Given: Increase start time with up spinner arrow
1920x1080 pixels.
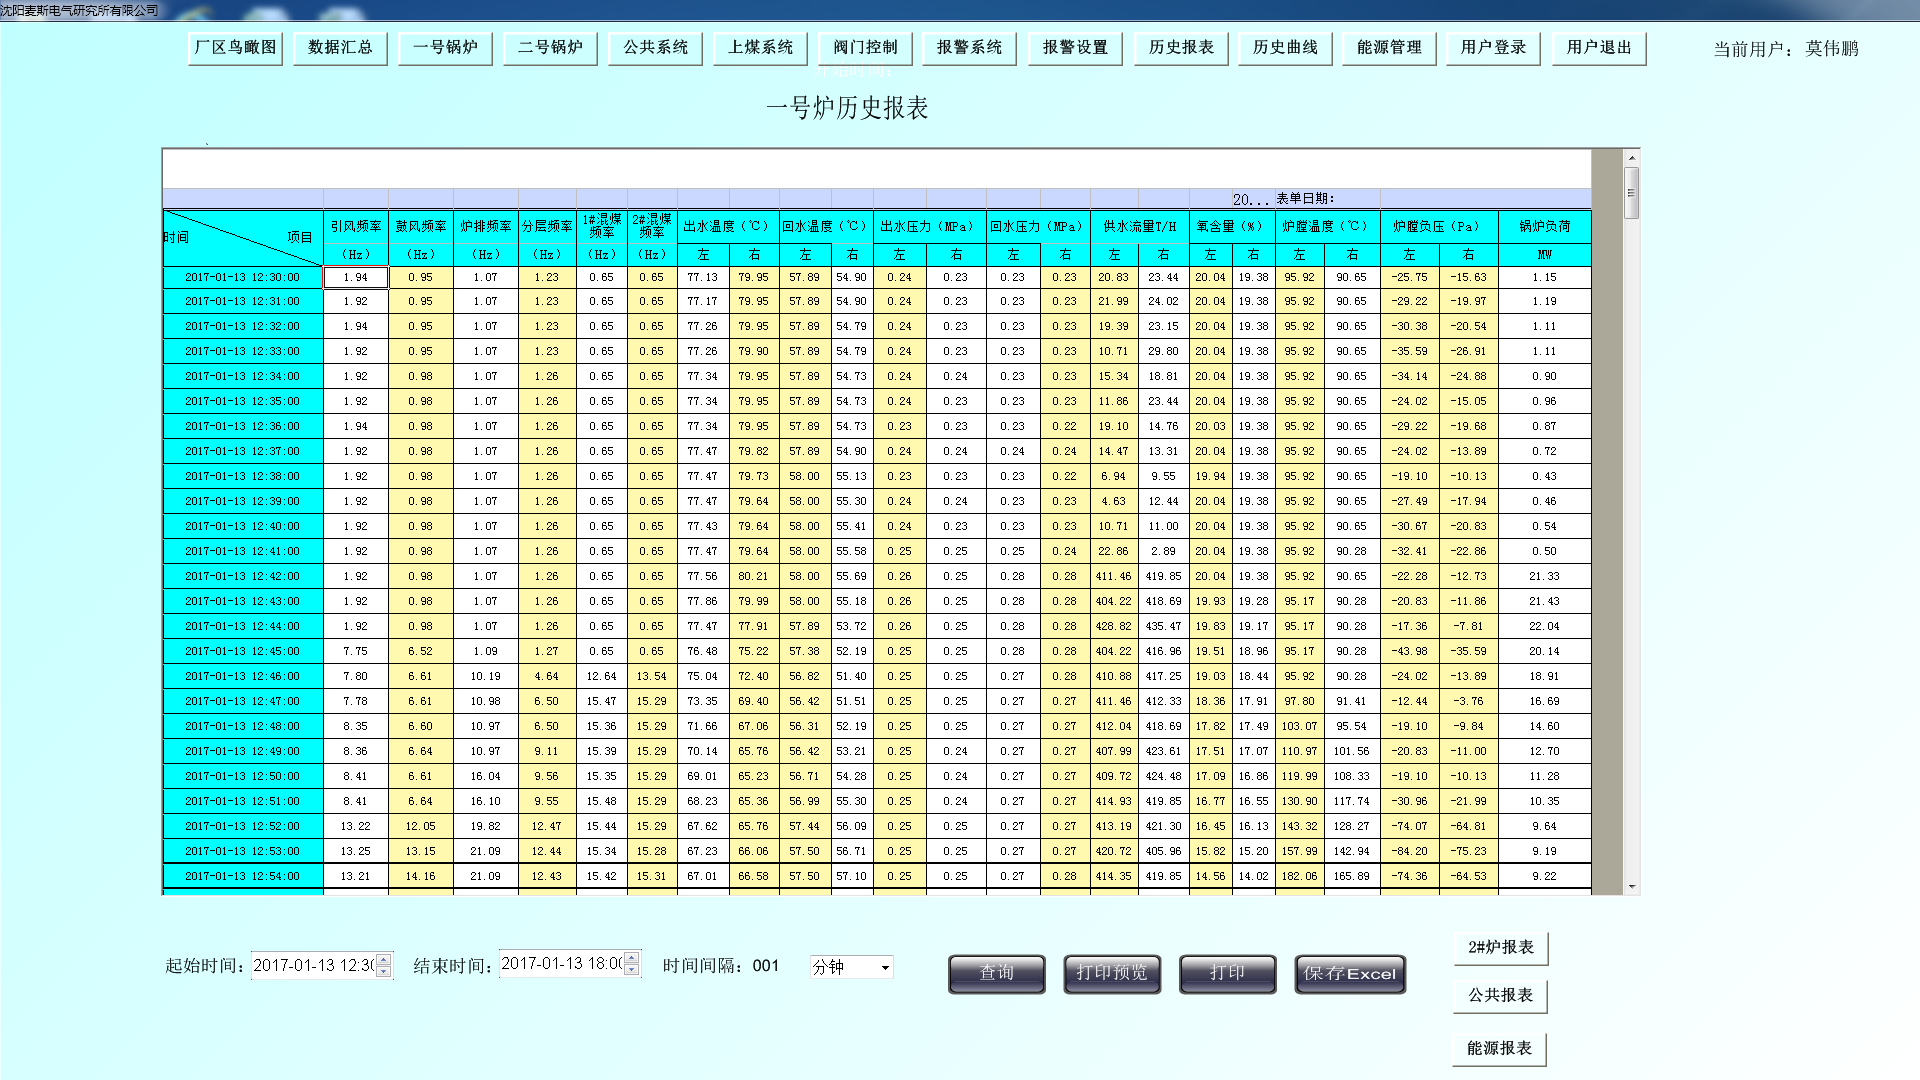Looking at the screenshot, I should pyautogui.click(x=383, y=960).
